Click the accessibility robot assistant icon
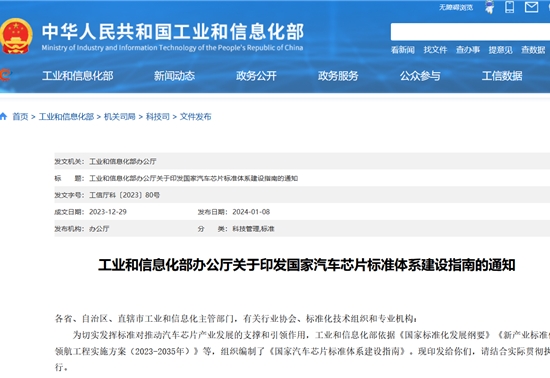Viewport: 550px width, 378px height. coord(490,7)
